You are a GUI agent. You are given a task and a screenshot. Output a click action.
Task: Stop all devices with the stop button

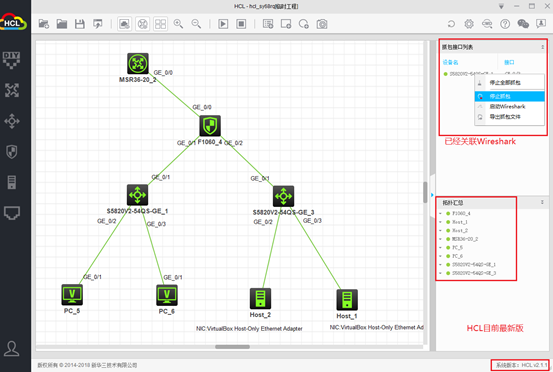click(x=241, y=24)
